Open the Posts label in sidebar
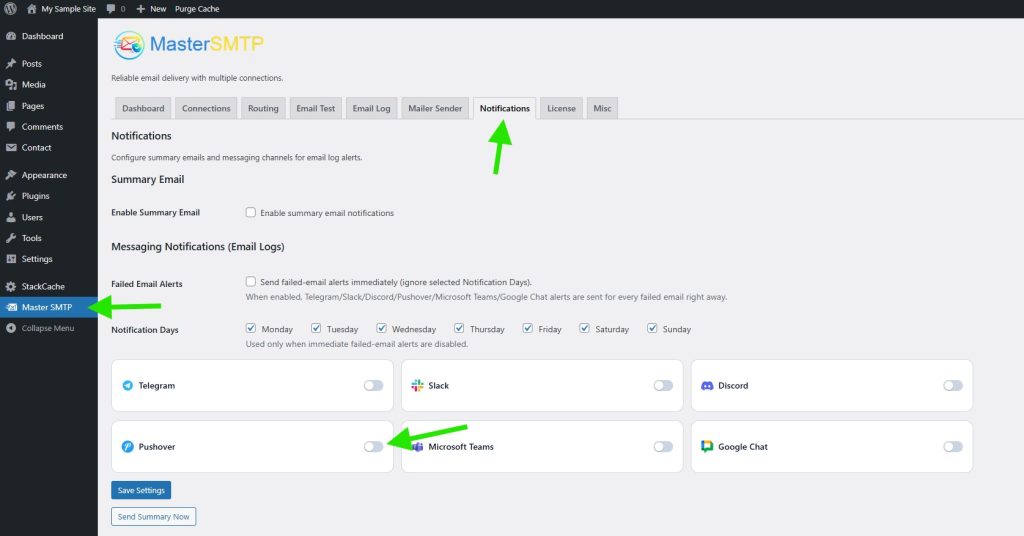This screenshot has width=1024, height=536. 31,63
